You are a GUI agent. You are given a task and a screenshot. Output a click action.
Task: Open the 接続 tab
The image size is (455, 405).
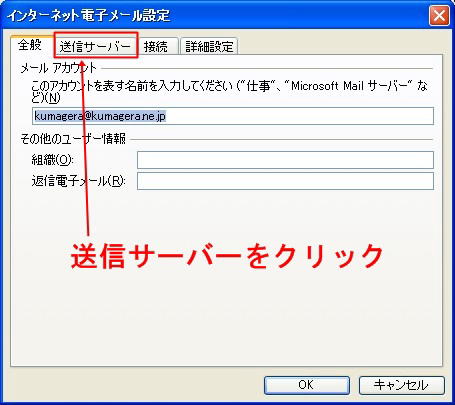pos(156,46)
